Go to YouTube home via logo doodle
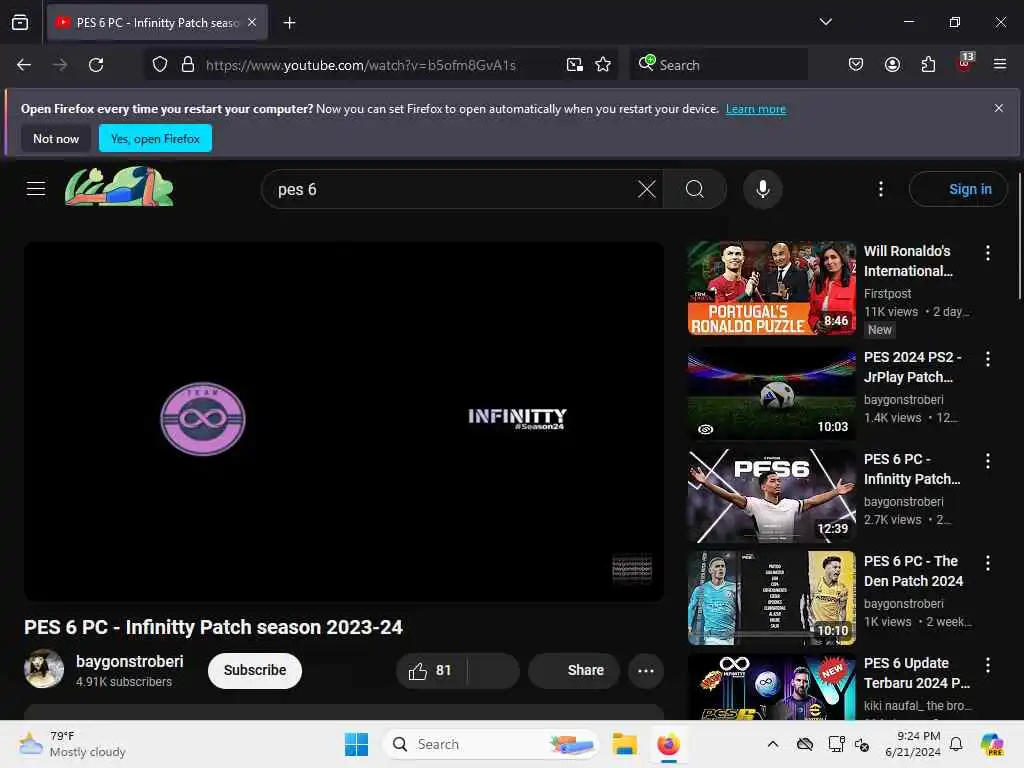 [x=119, y=187]
